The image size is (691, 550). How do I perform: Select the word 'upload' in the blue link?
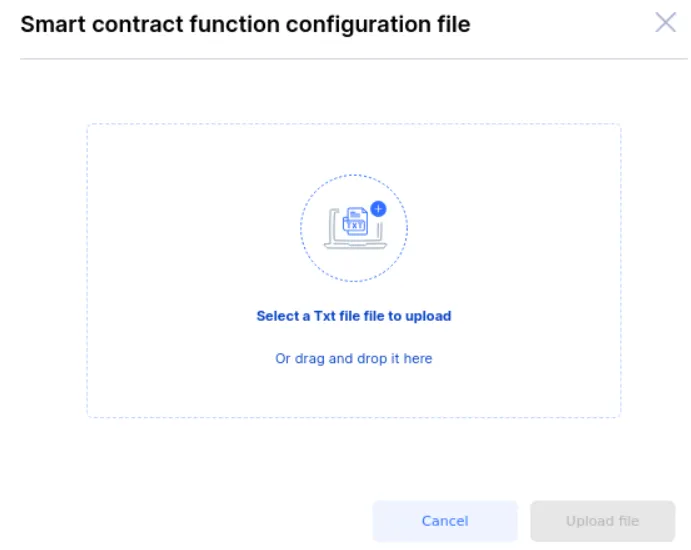pos(428,316)
